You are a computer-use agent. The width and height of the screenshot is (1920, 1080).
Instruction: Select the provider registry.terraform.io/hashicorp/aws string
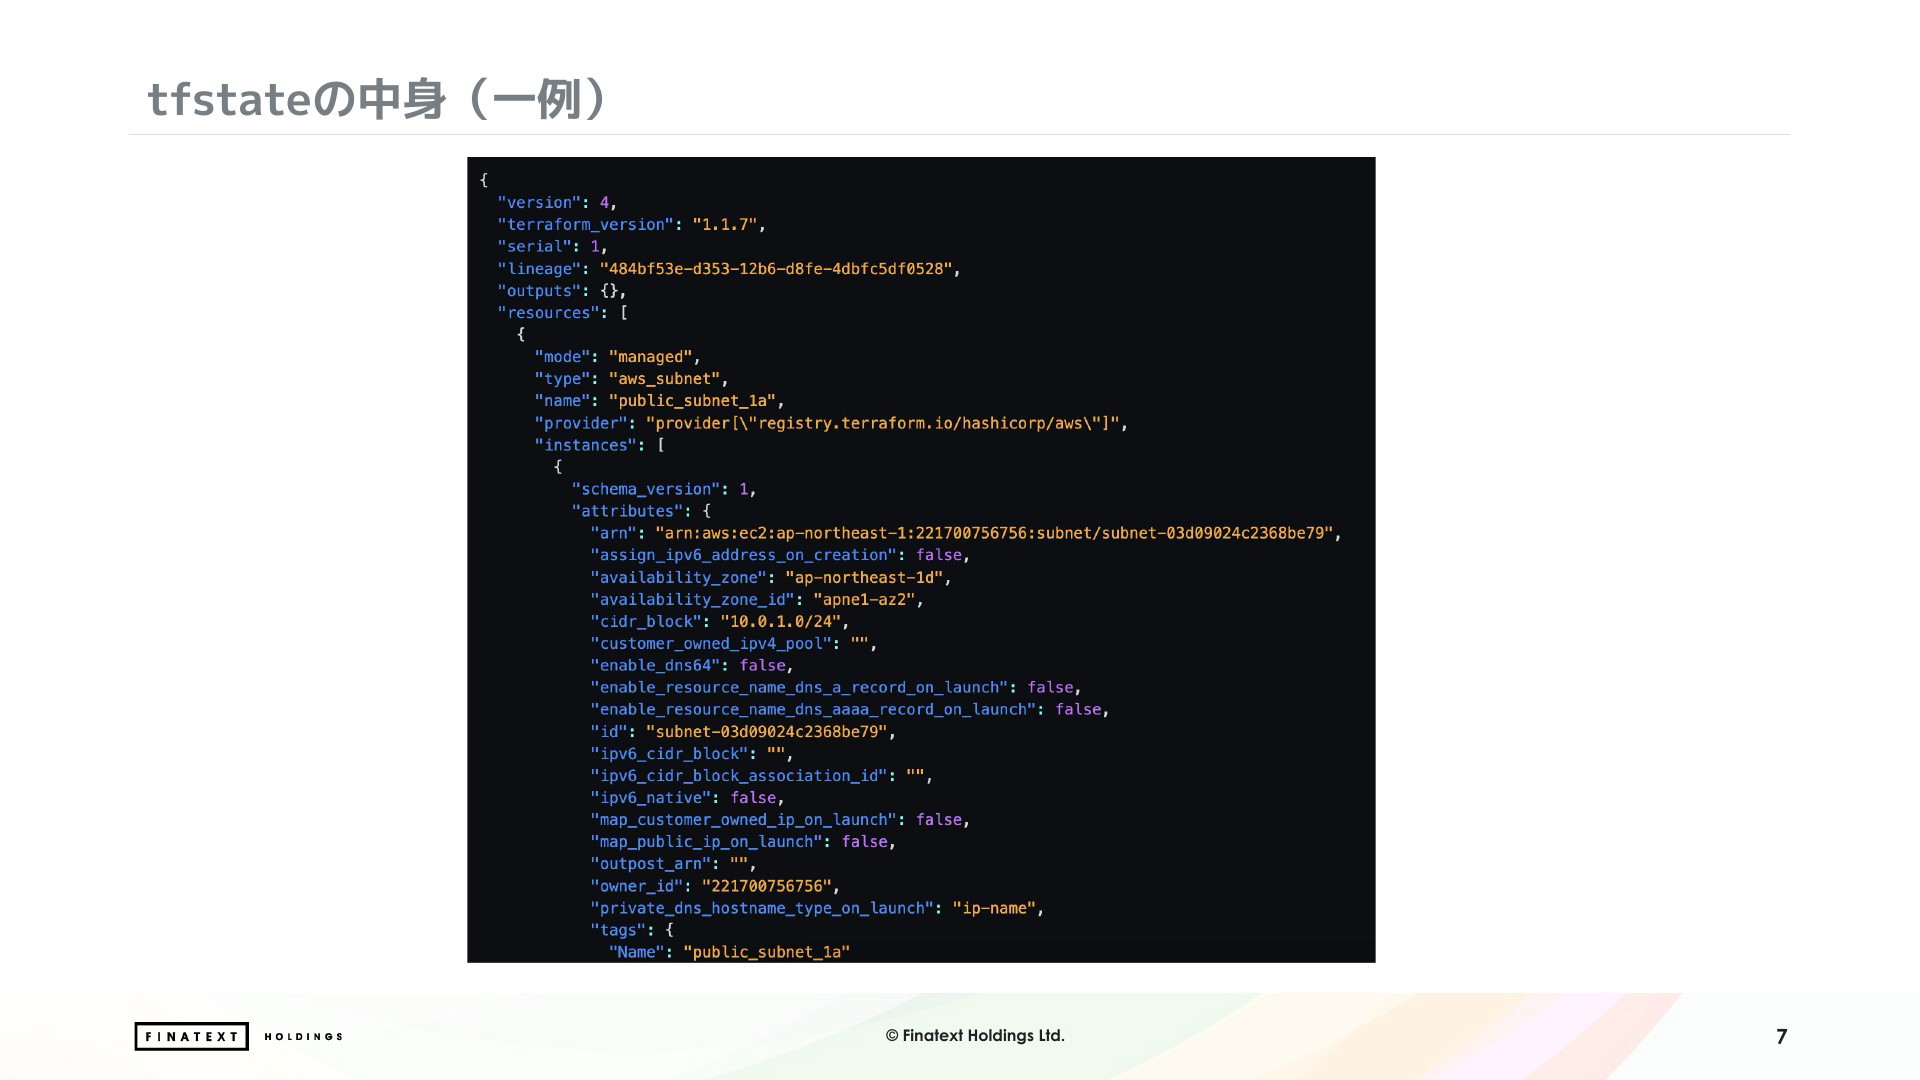883,423
